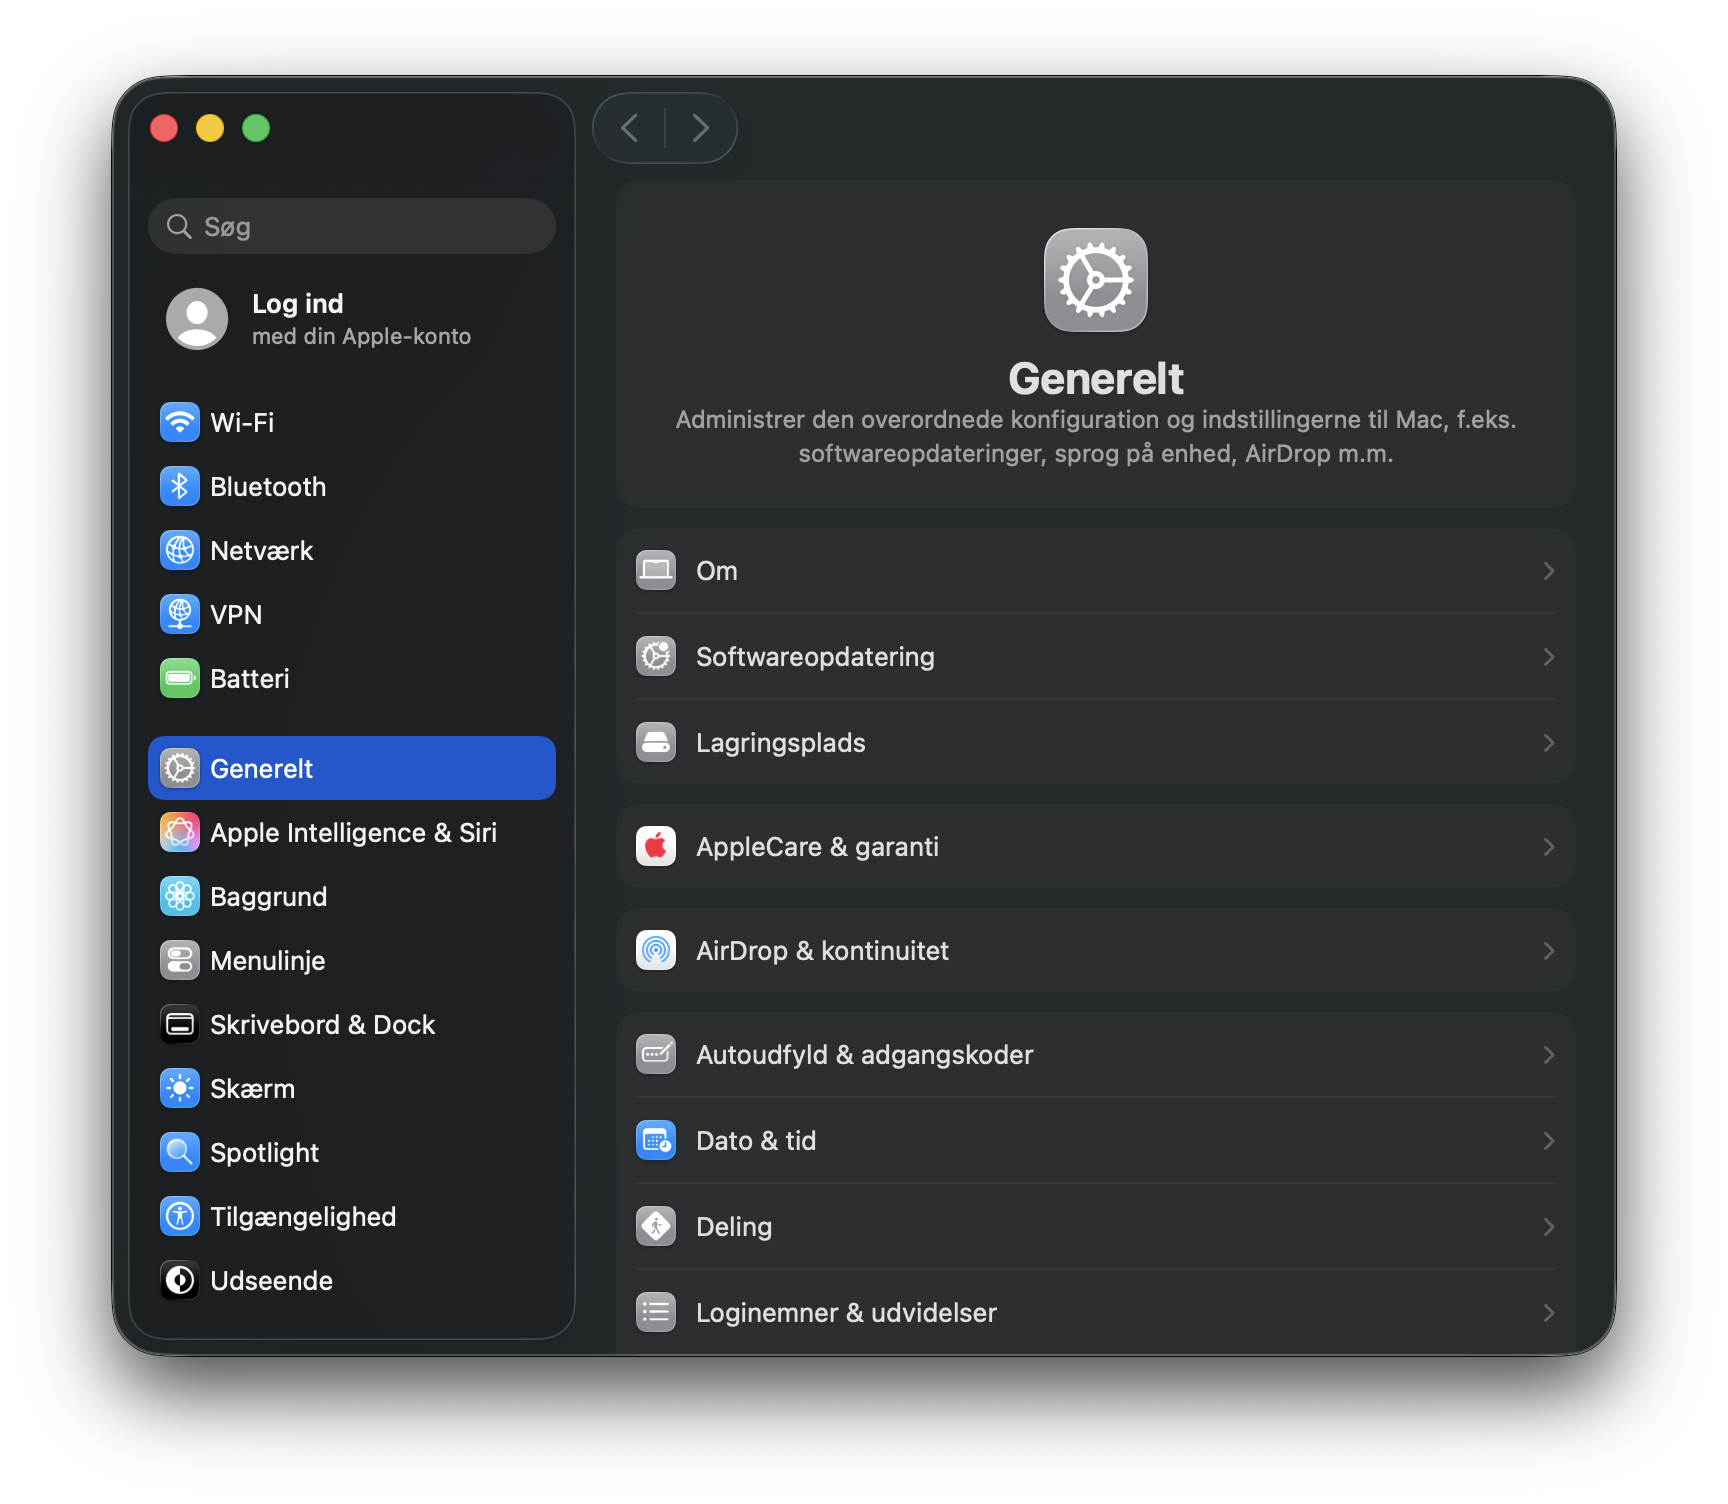The height and width of the screenshot is (1504, 1728).
Task: Click the Apple Intelligence & Siri icon
Action: (x=180, y=832)
